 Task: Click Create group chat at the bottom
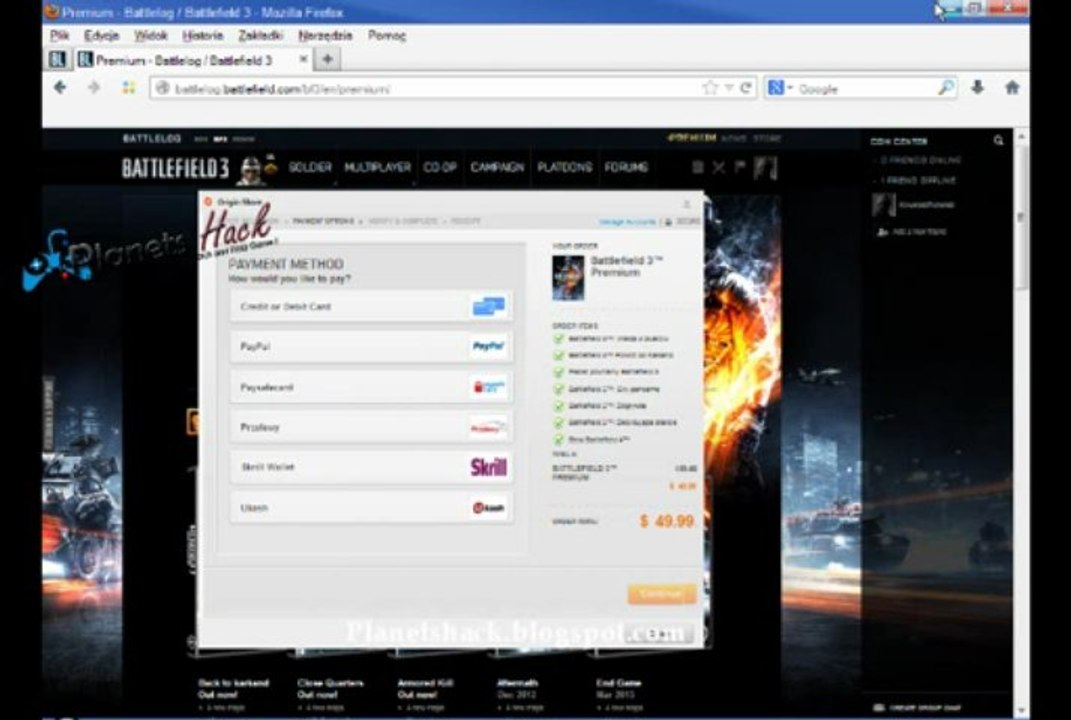tap(917, 708)
